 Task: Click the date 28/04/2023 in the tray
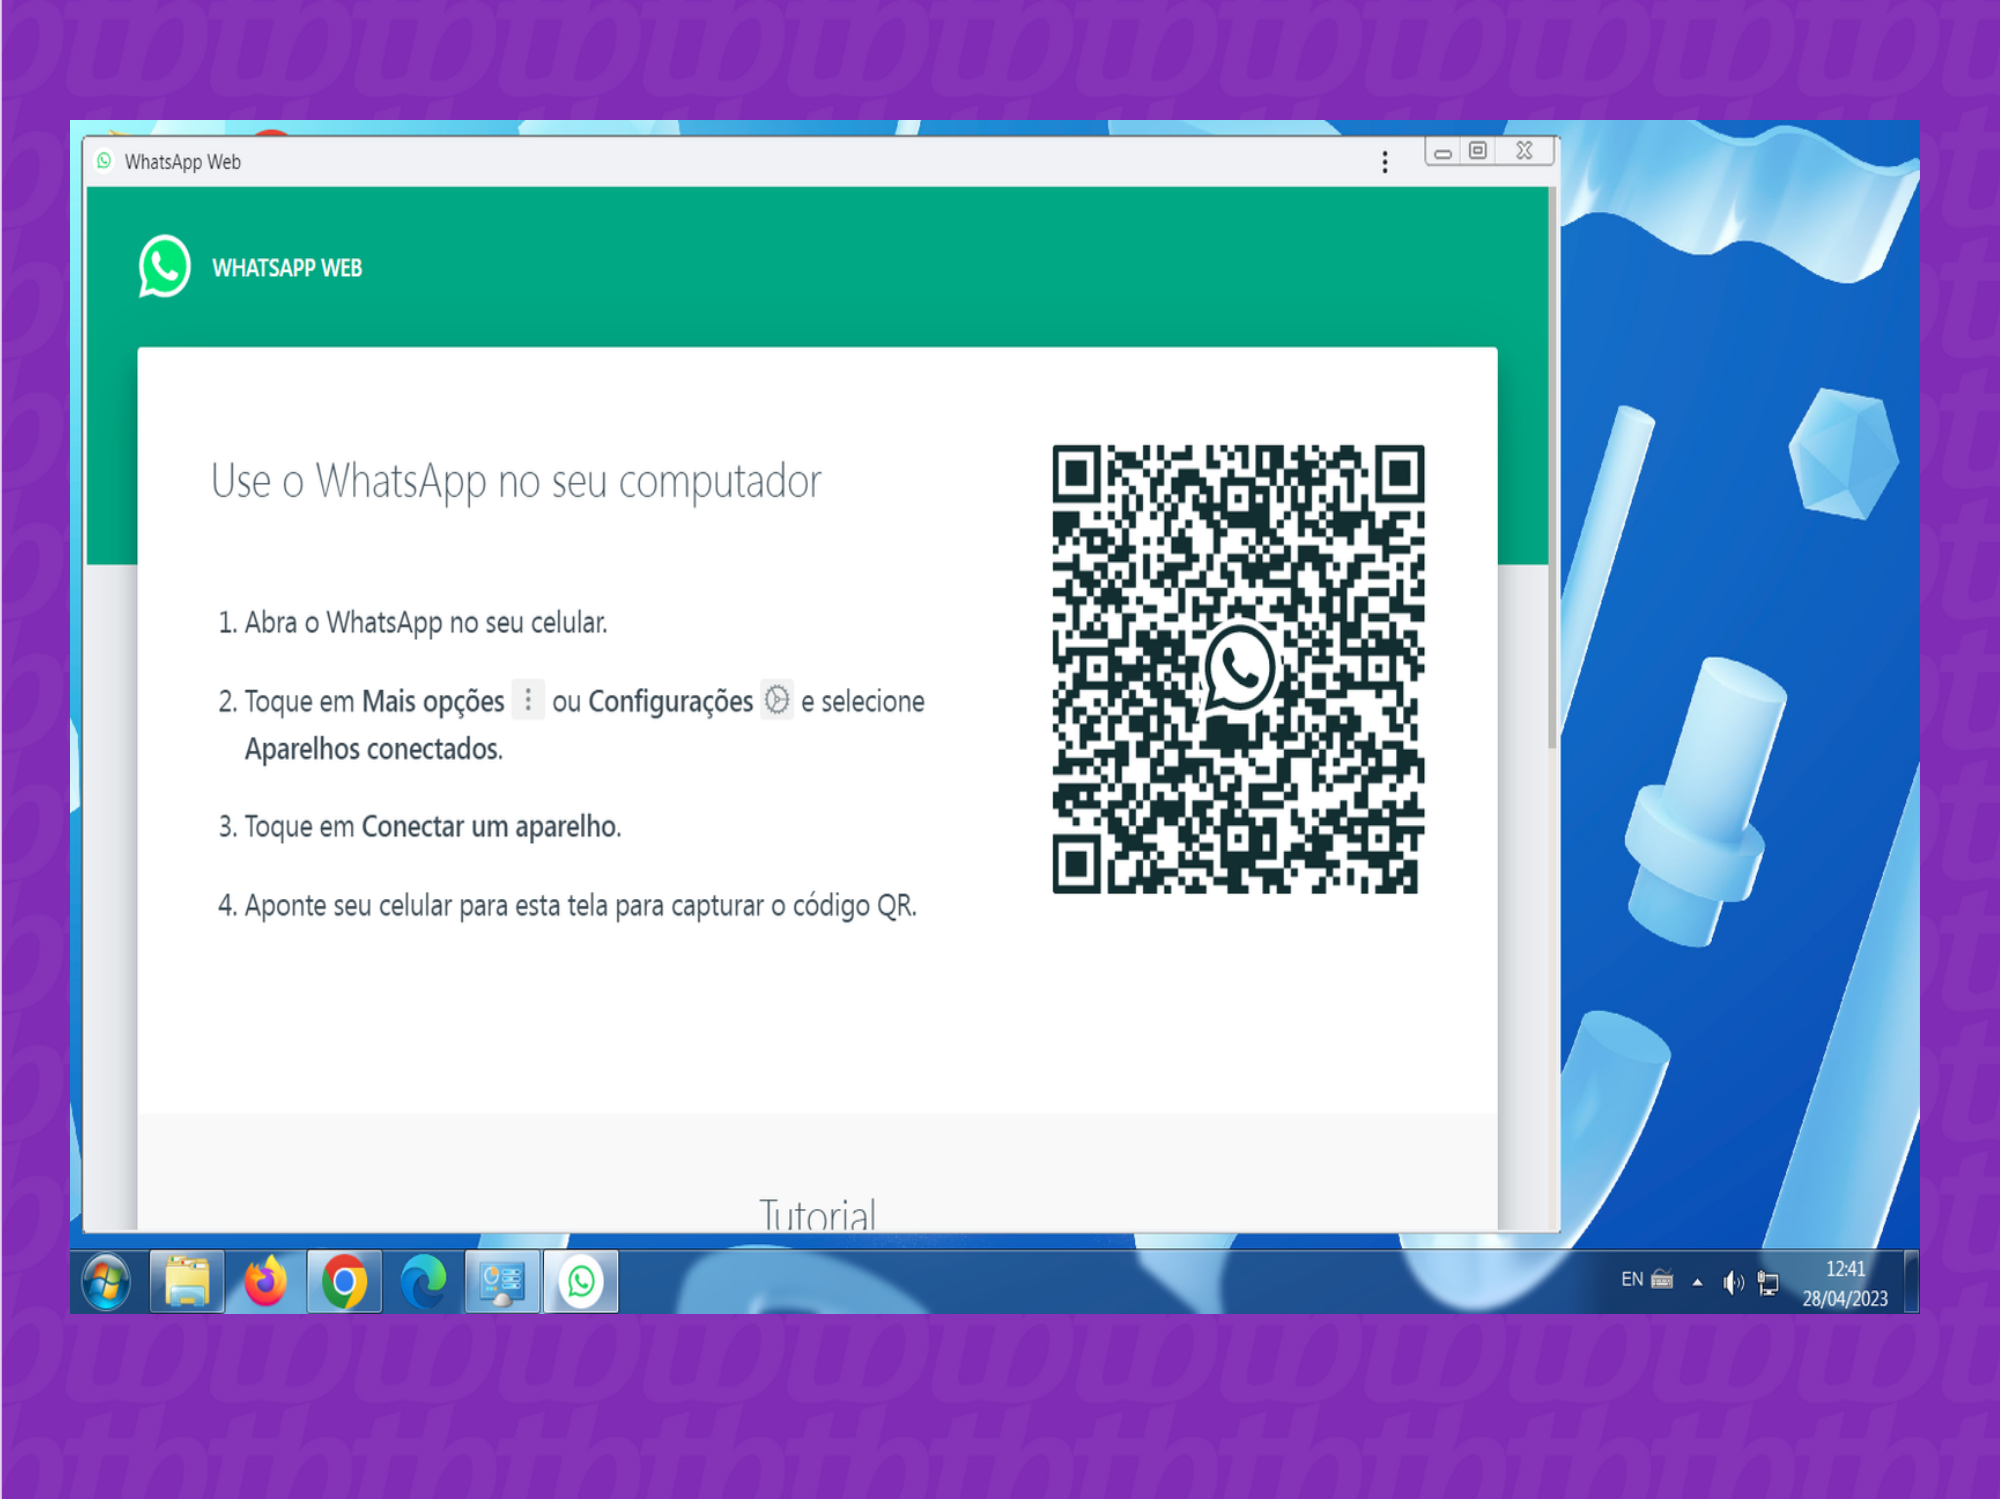tap(1845, 1298)
